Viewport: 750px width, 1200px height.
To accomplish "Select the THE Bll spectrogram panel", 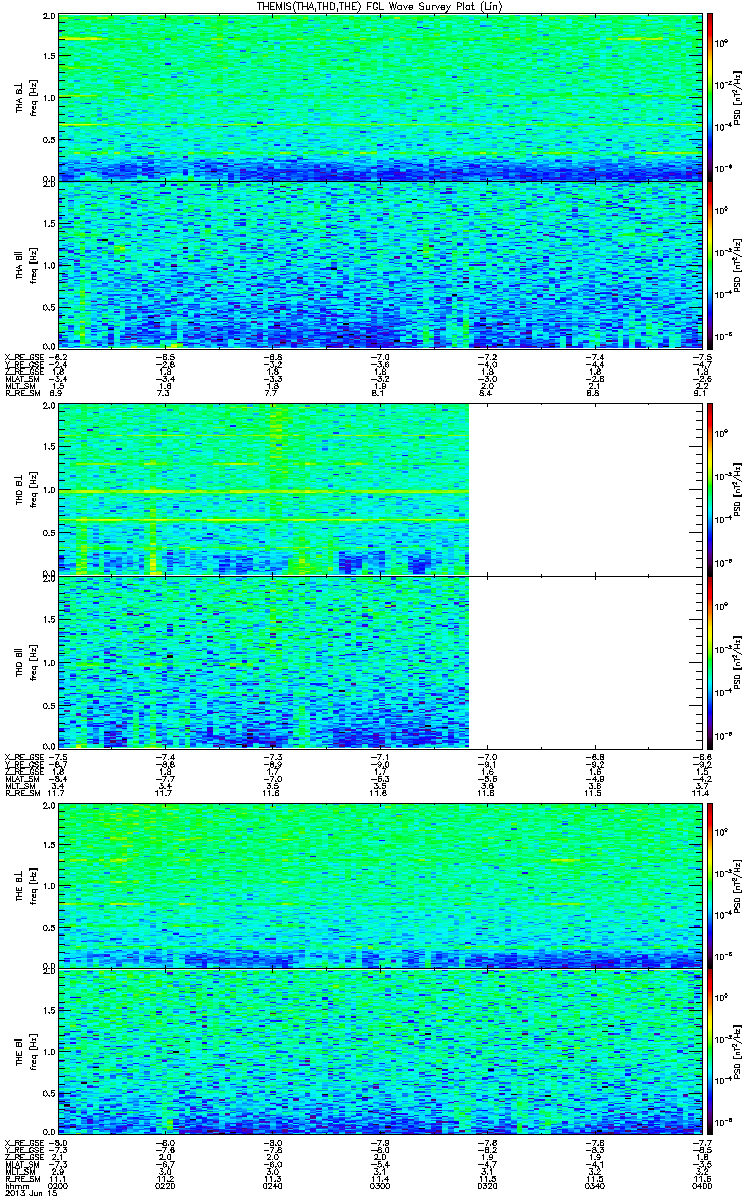I will [x=380, y=1050].
